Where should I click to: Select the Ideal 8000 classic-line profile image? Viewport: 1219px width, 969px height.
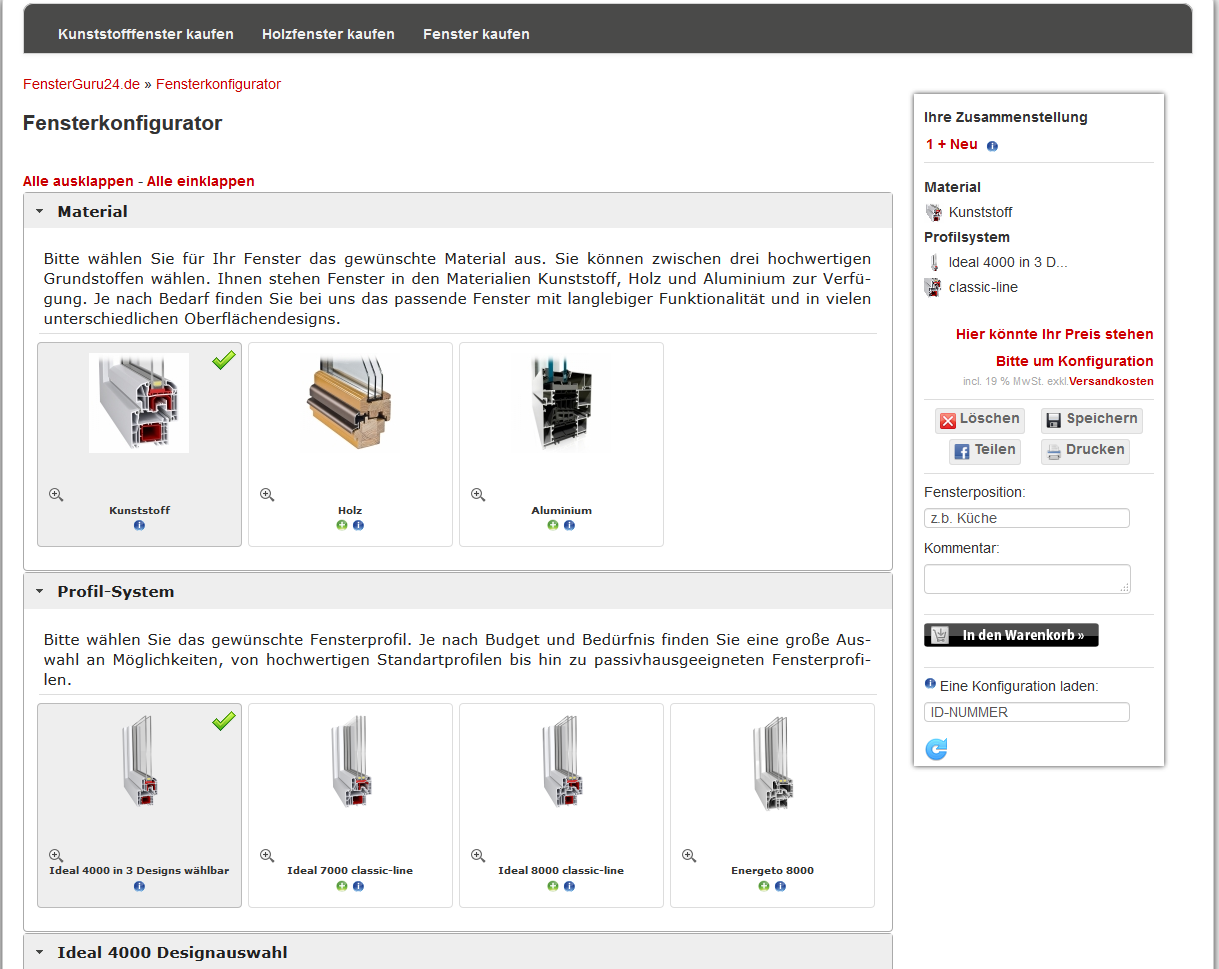(561, 763)
